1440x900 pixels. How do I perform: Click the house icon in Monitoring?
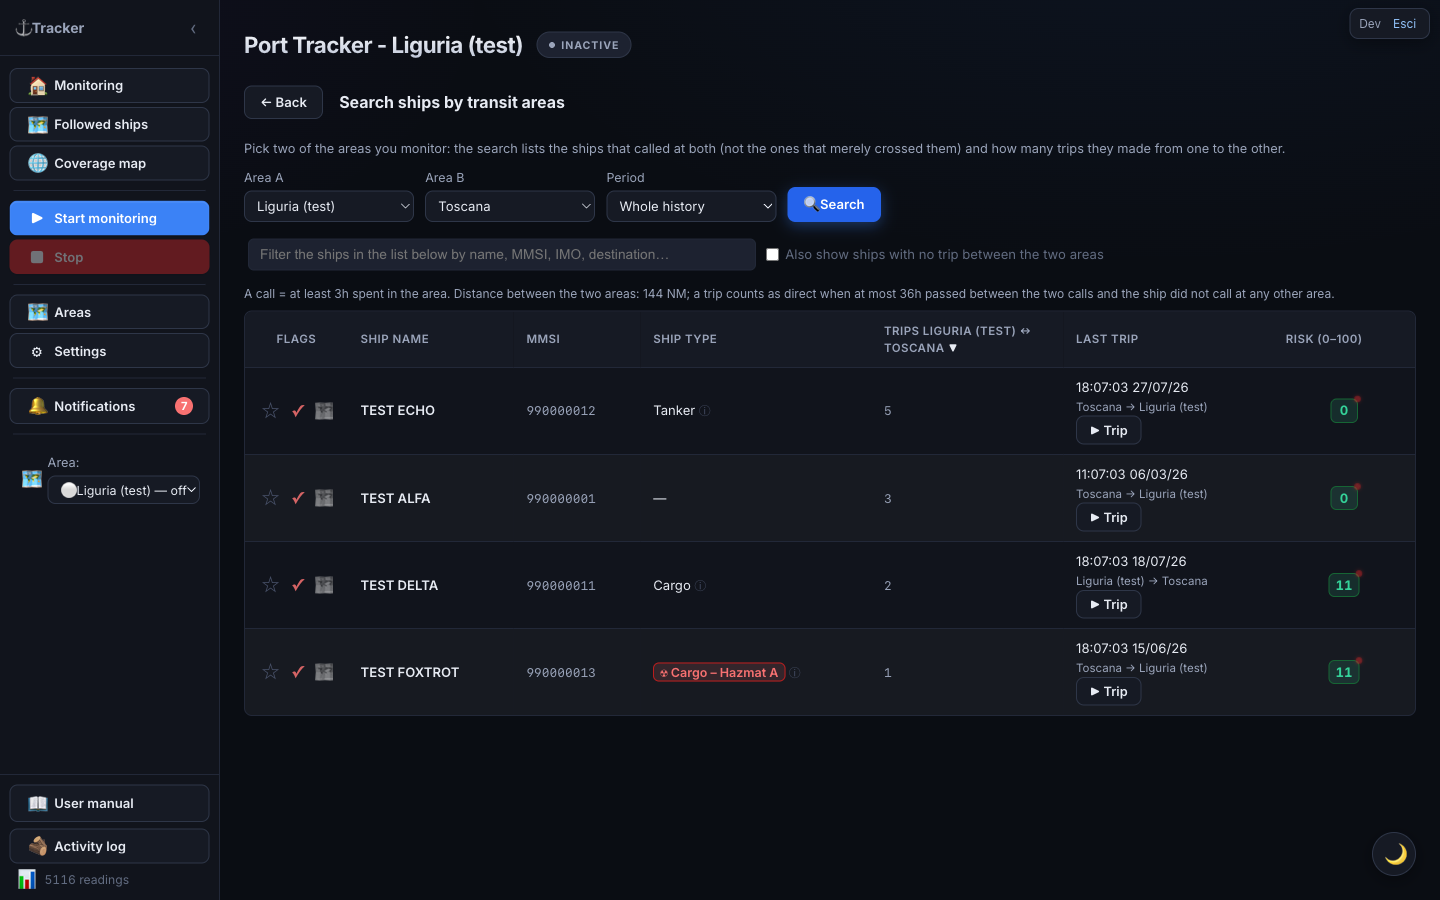(38, 86)
